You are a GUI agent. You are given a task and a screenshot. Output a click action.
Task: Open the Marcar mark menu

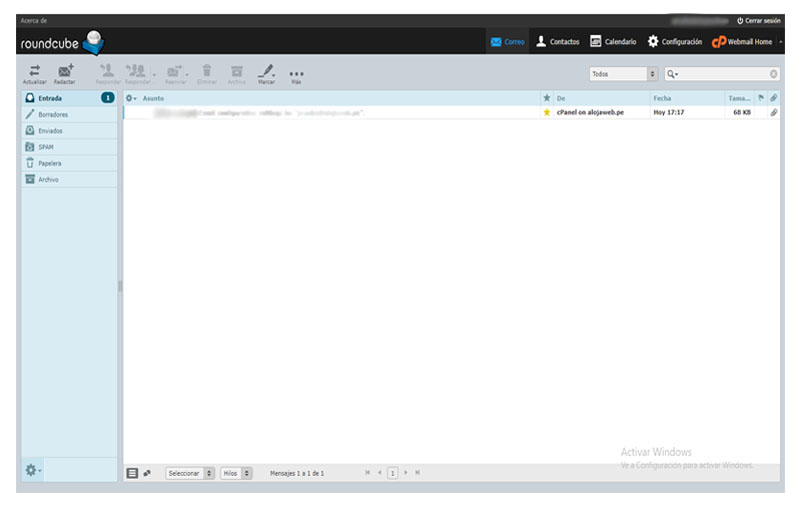coord(266,73)
